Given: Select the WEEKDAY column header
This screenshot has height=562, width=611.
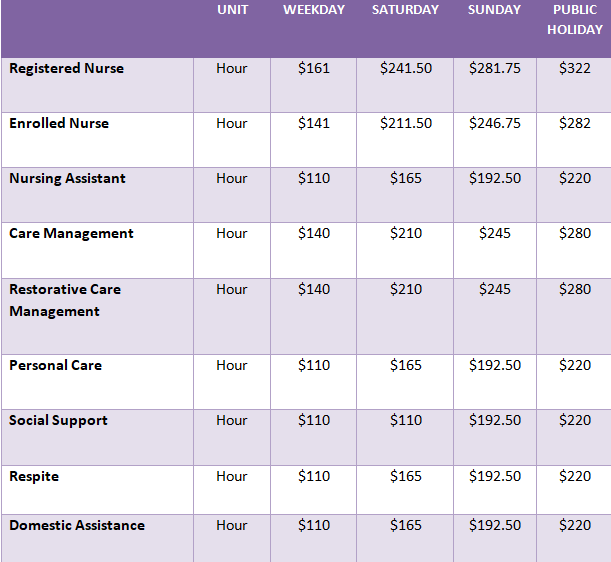Looking at the screenshot, I should coord(314,10).
